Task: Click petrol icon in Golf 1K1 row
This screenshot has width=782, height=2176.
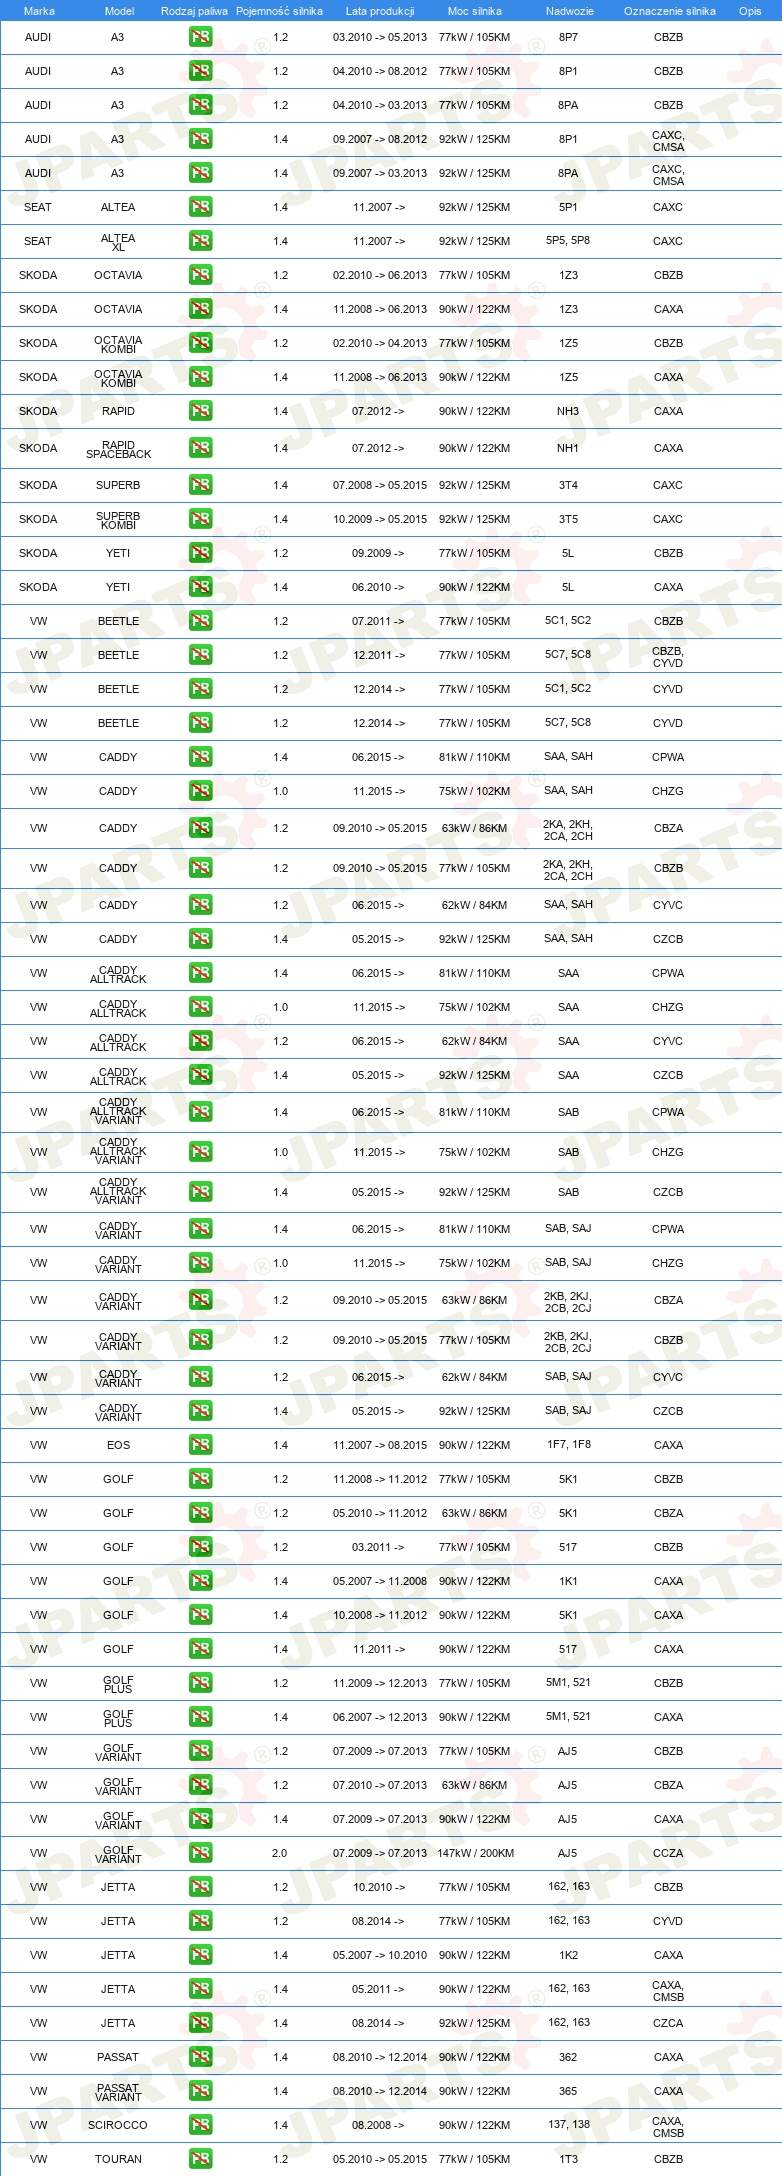Action: (x=200, y=1582)
